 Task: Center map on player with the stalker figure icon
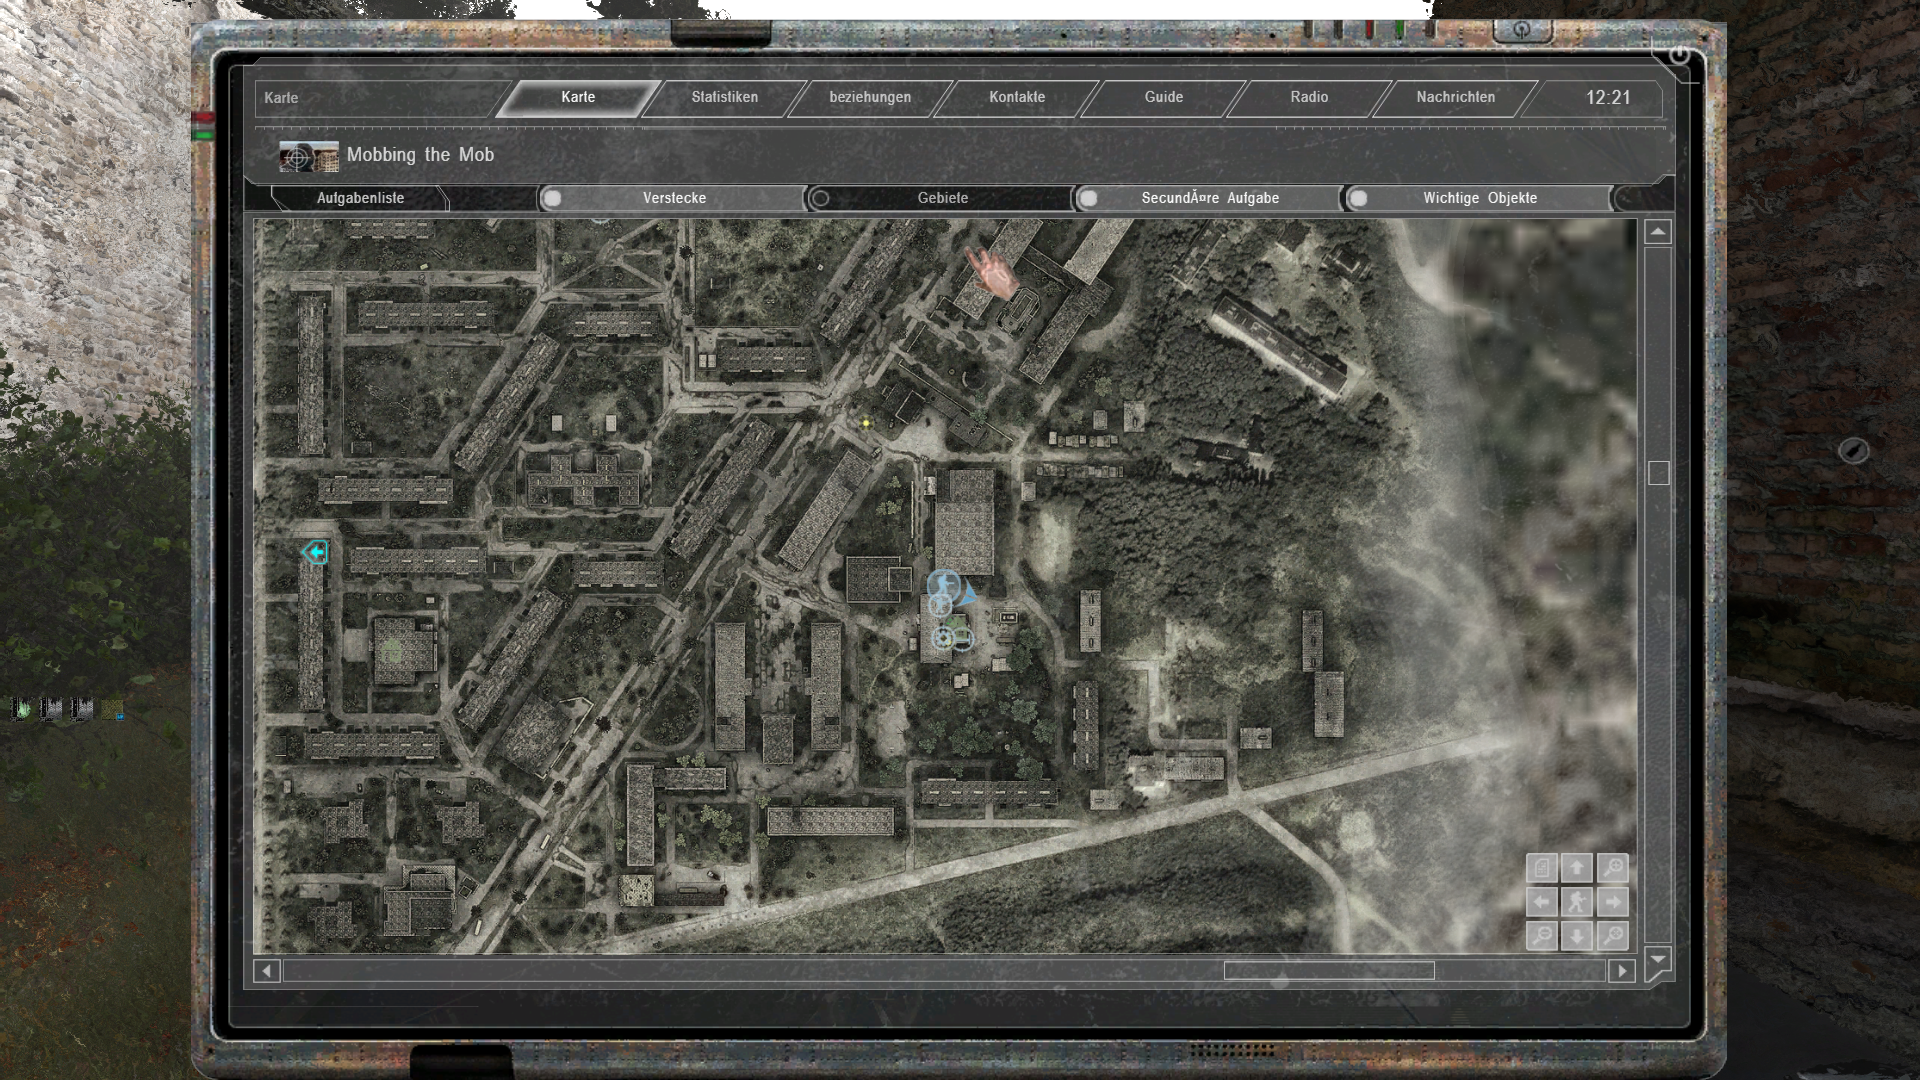[x=1577, y=902]
